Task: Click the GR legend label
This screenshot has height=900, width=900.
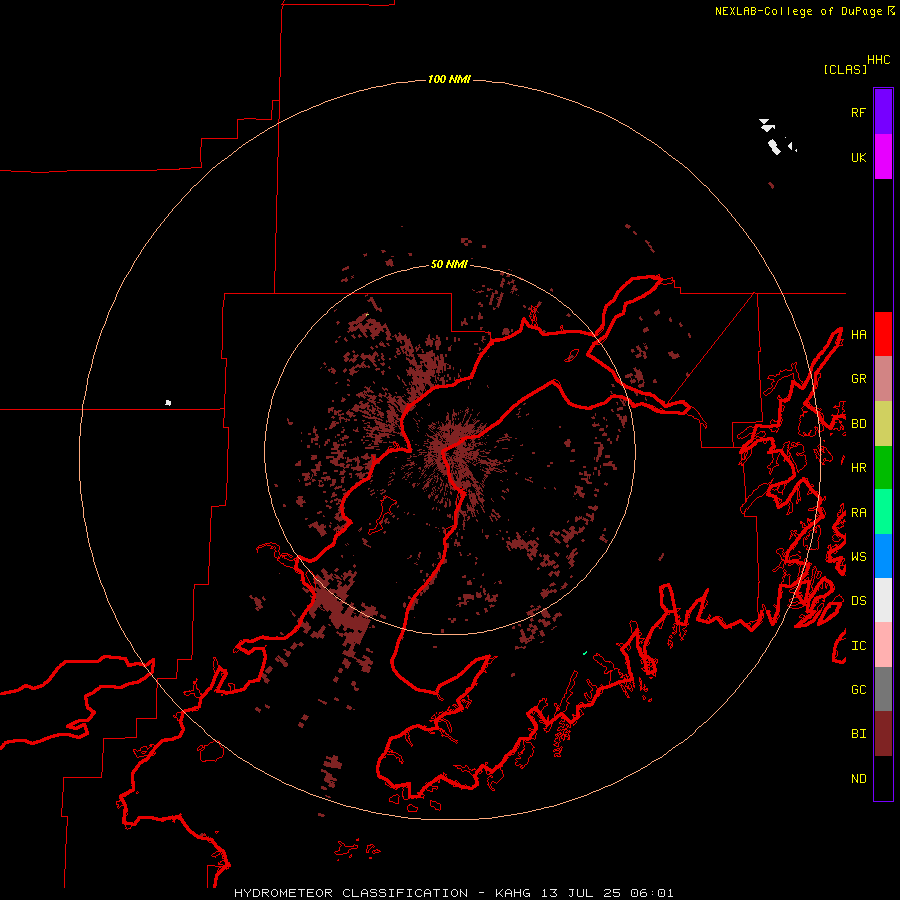Action: click(858, 379)
